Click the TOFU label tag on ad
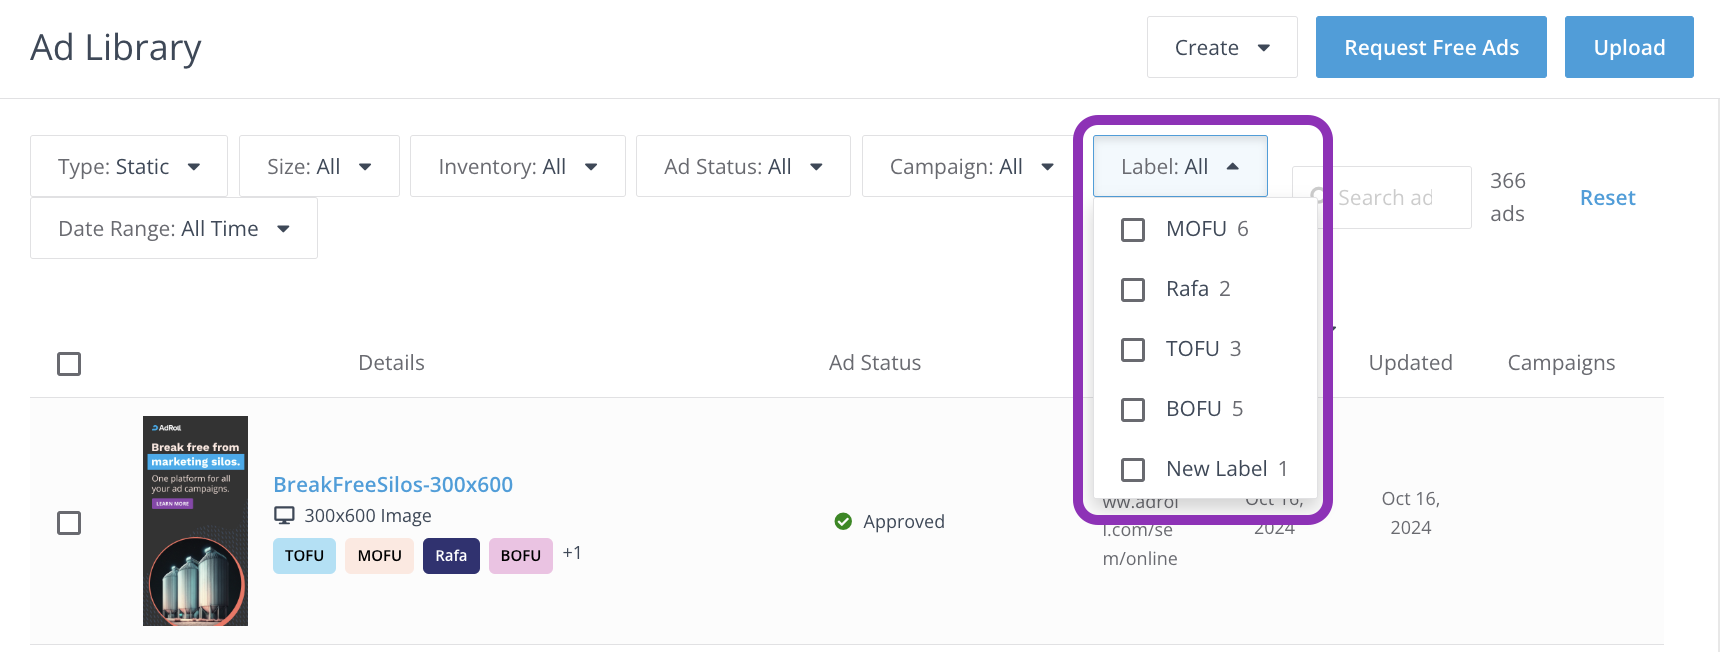This screenshot has width=1720, height=652. pyautogui.click(x=304, y=556)
